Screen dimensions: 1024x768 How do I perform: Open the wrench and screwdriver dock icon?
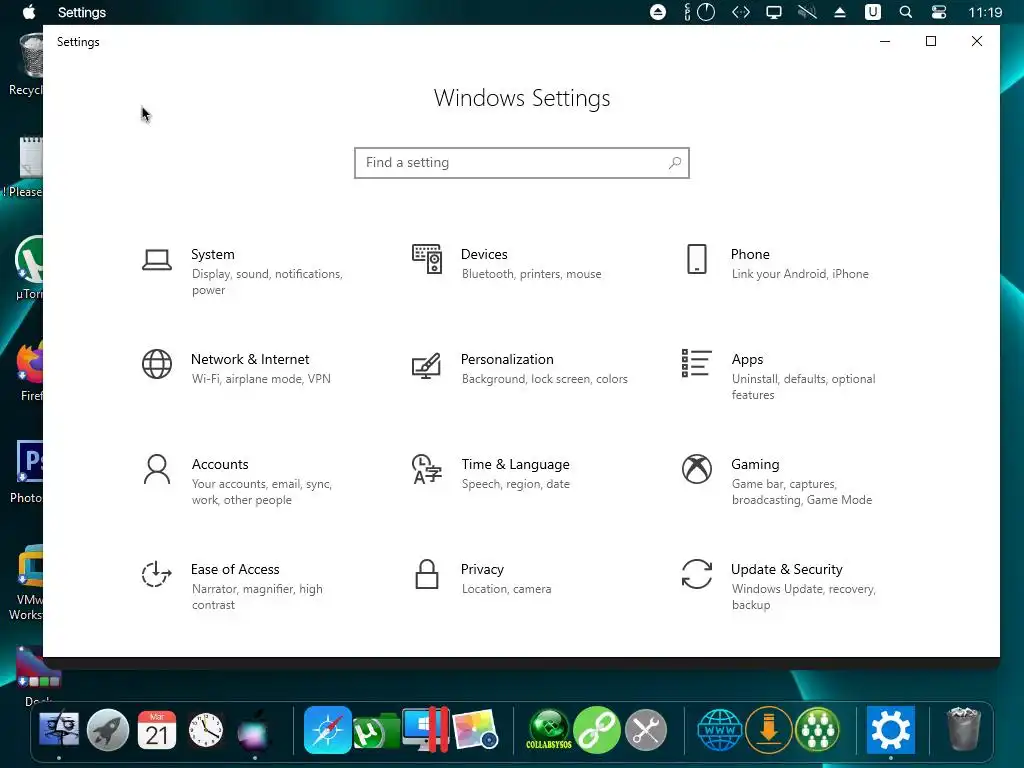646,730
